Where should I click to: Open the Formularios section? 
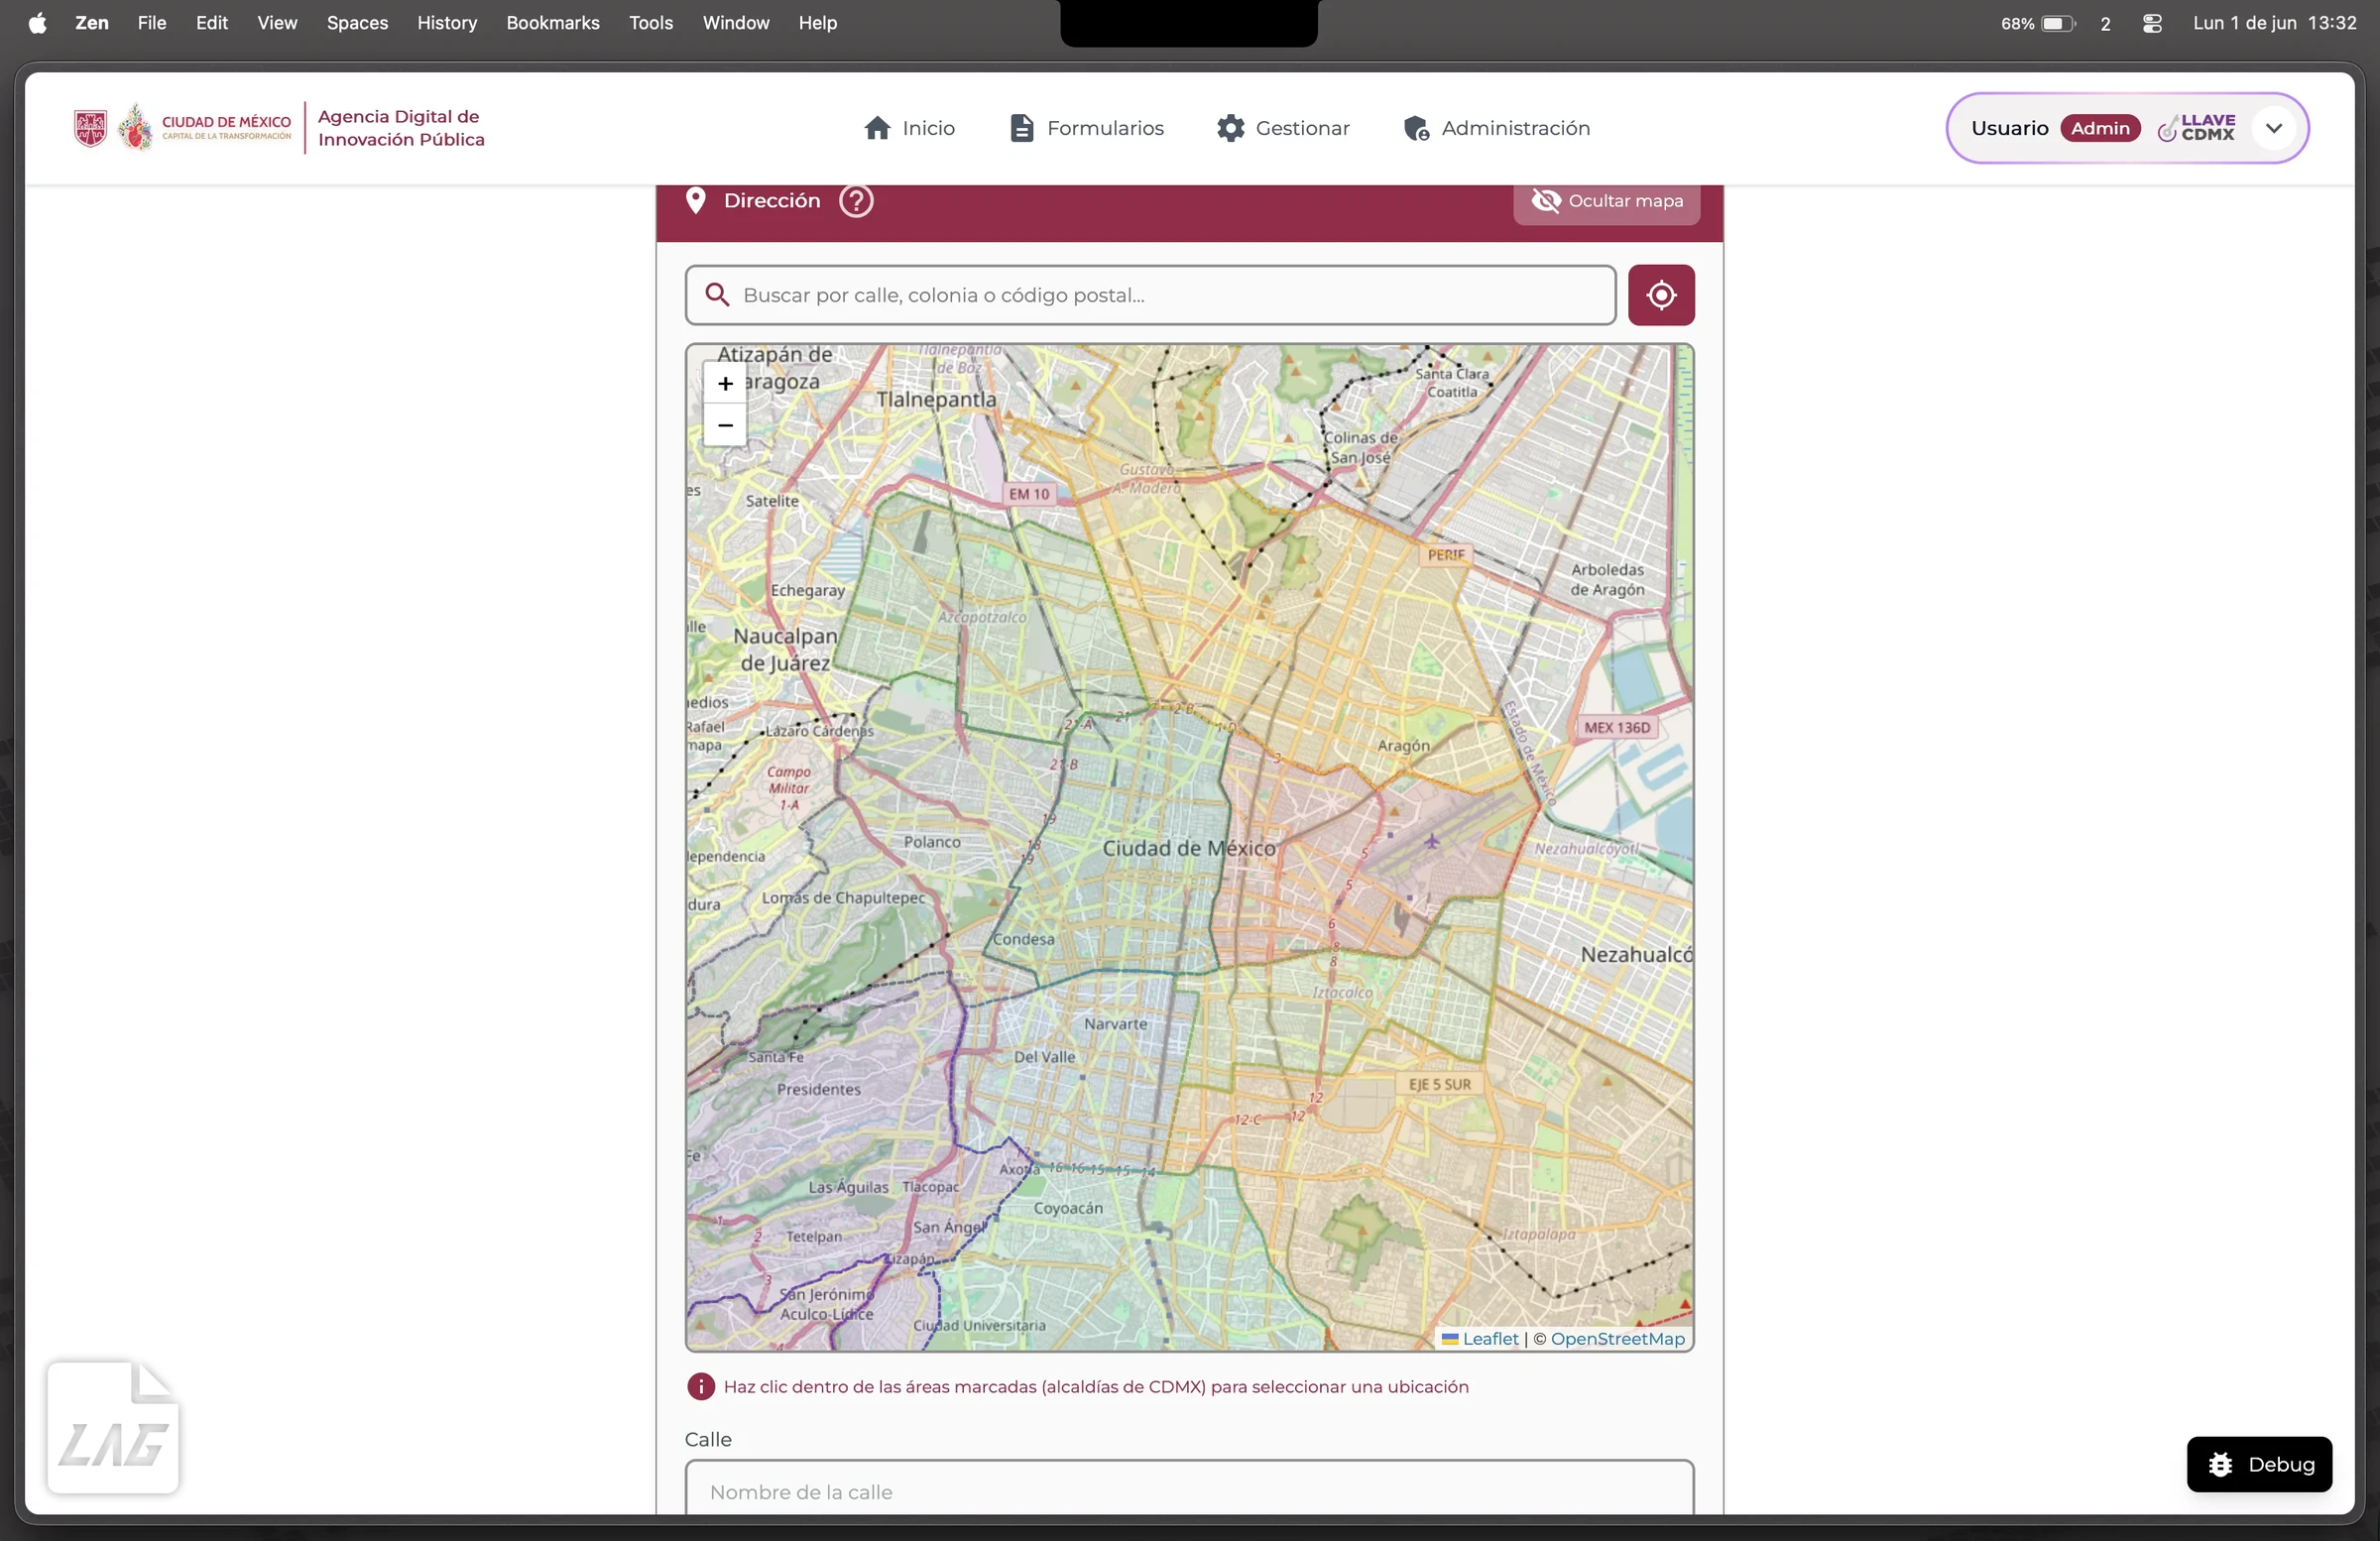coord(1087,128)
